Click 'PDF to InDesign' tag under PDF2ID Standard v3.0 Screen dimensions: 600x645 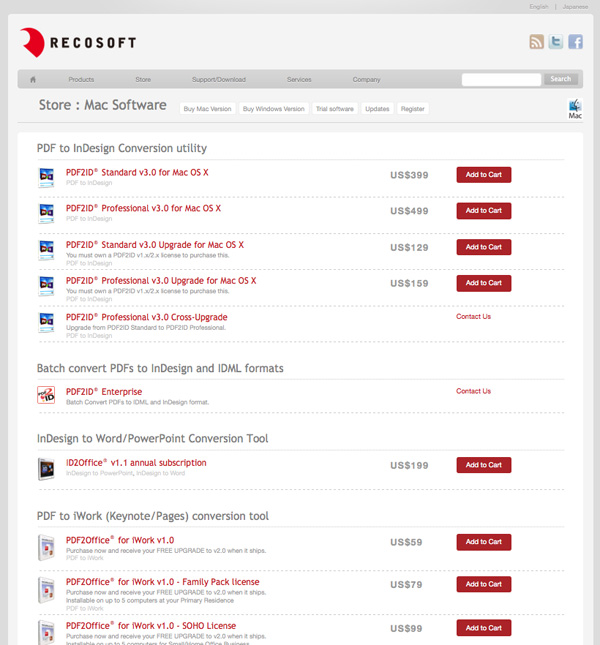89,183
